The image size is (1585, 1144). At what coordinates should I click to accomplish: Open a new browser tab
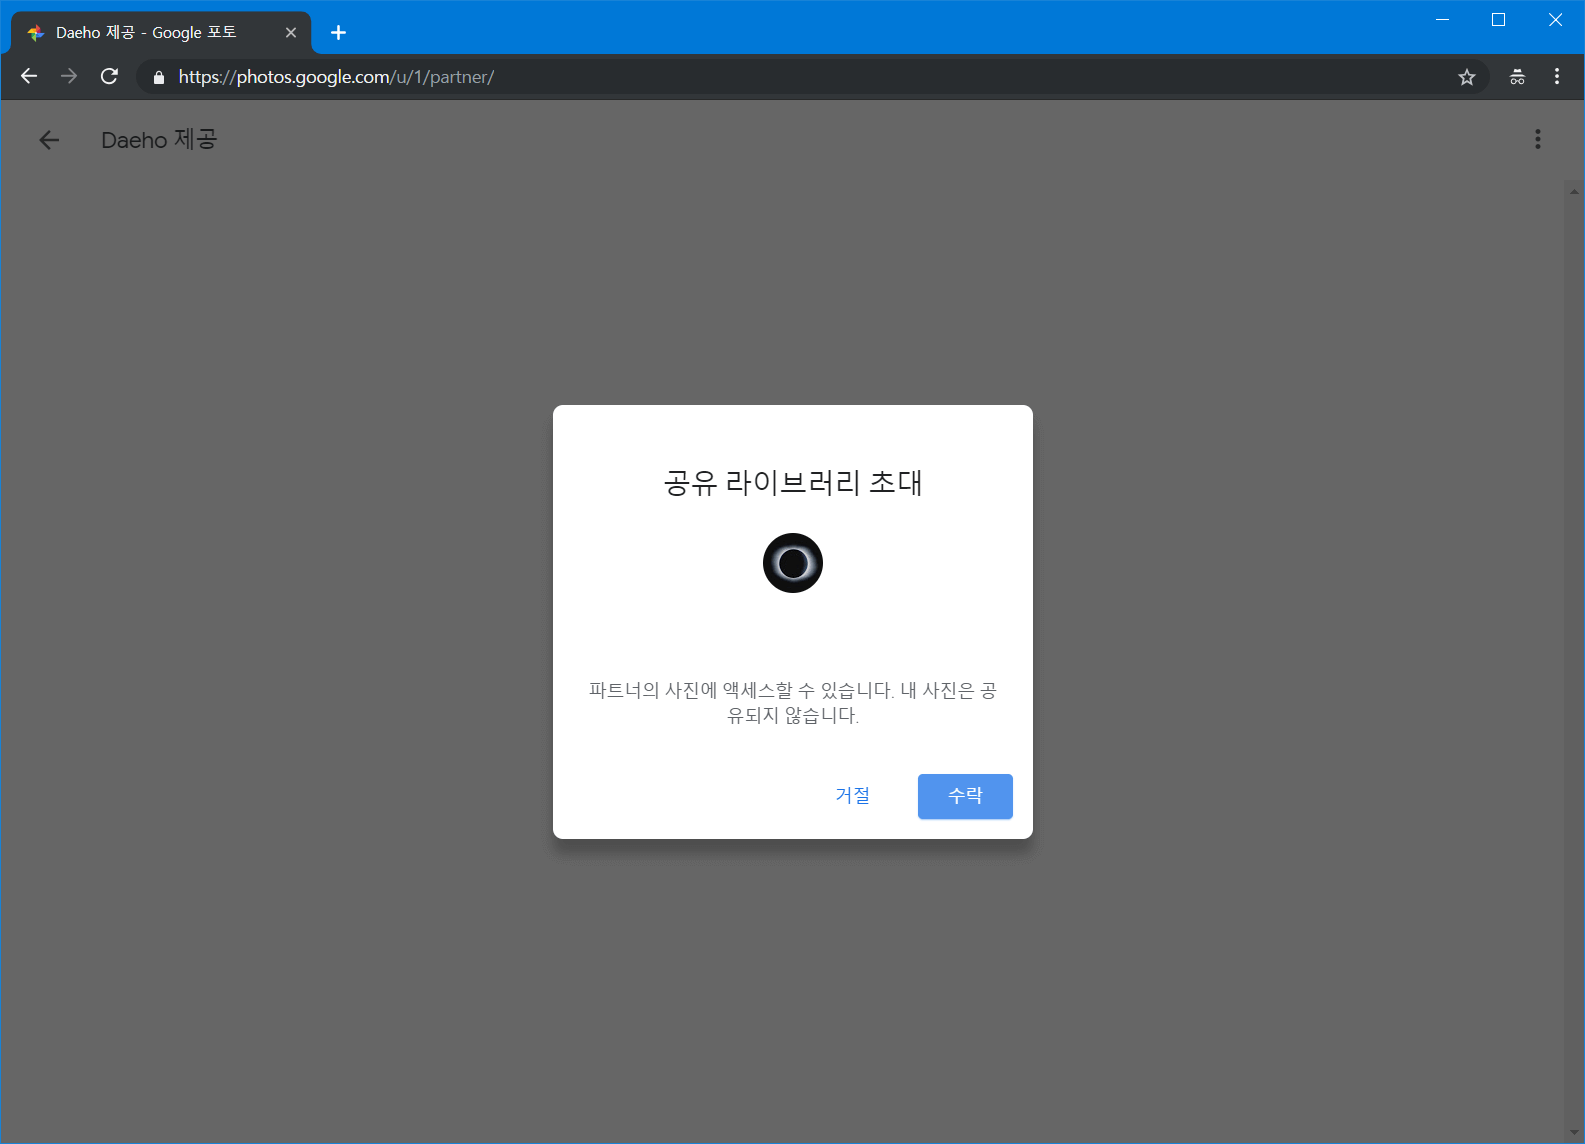(338, 33)
